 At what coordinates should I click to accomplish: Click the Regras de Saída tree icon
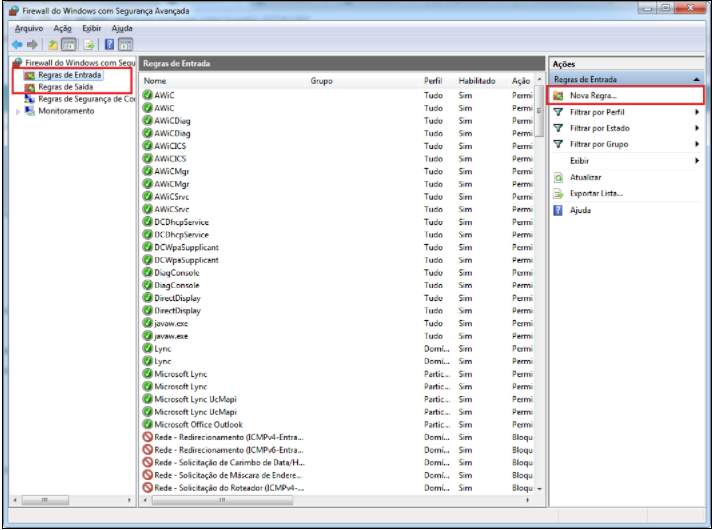[x=30, y=87]
